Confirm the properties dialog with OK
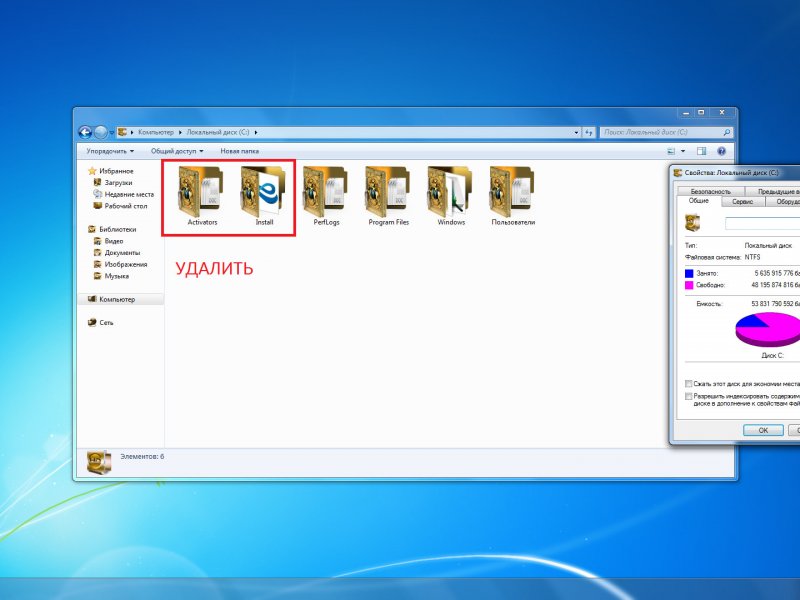 point(763,430)
